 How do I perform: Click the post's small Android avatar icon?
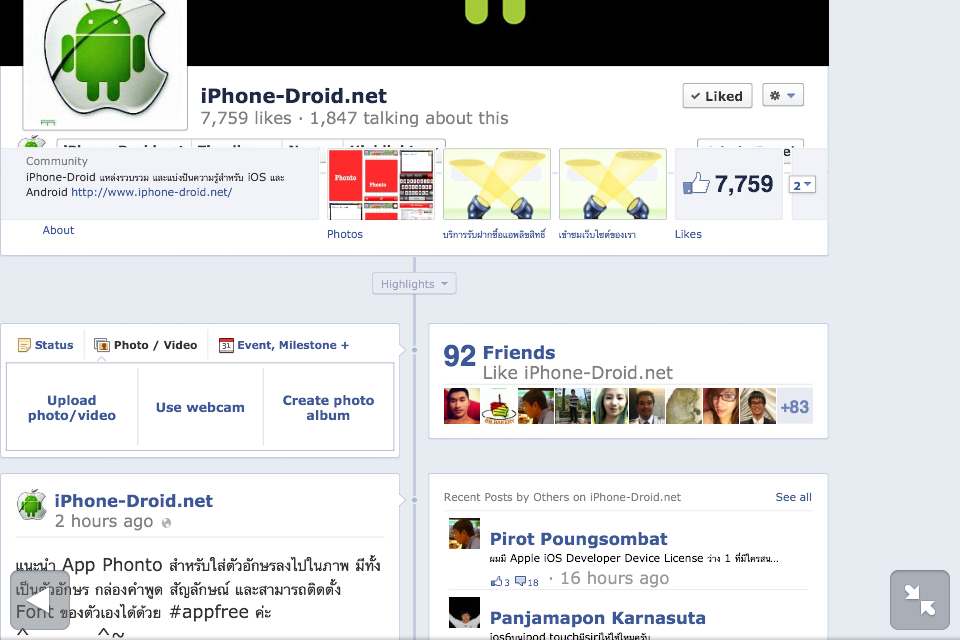(x=32, y=505)
